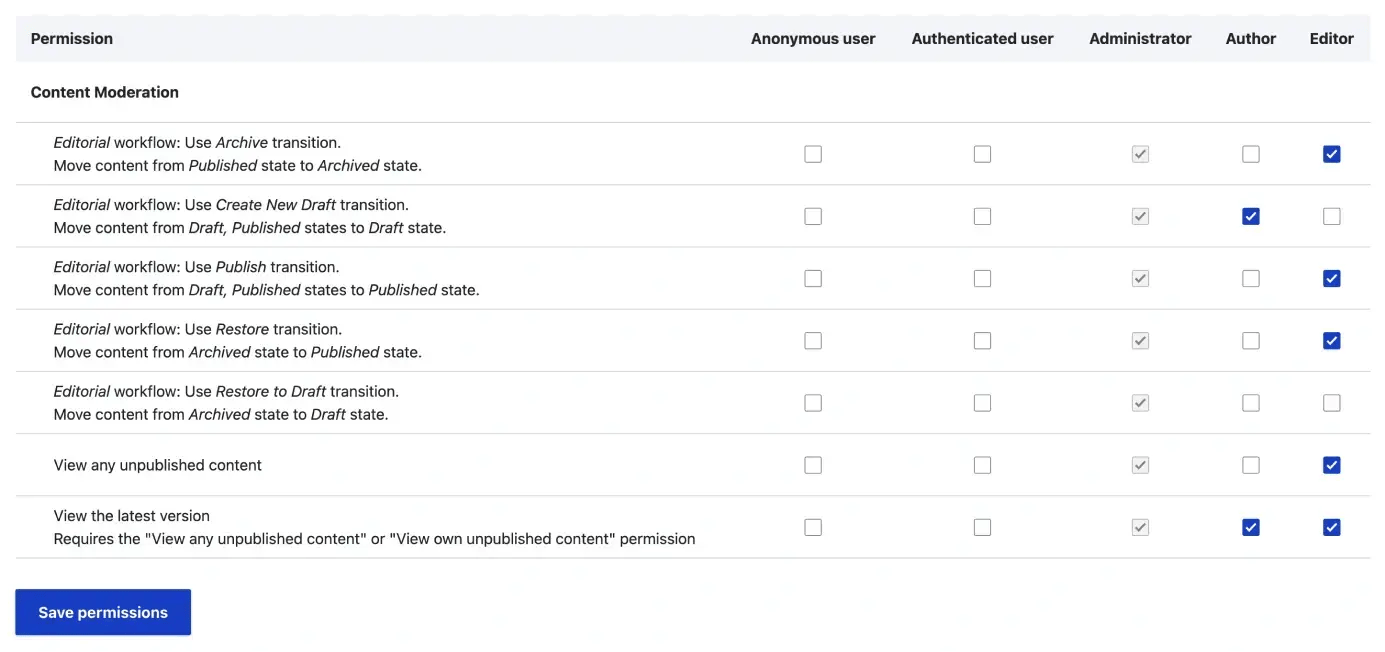Check Authenticated user for Create New Draft transition

[982, 216]
